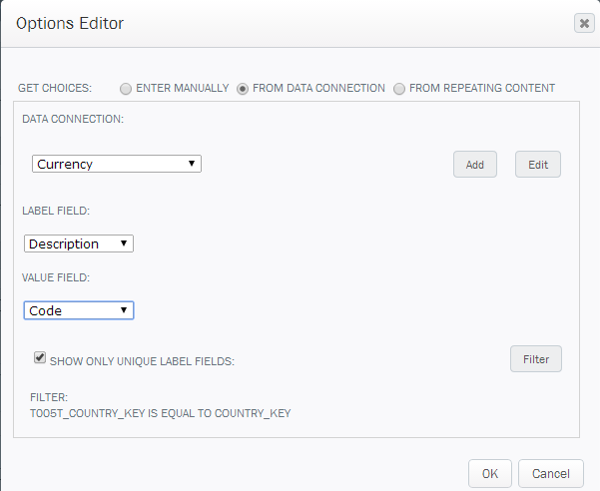Click the Get Choices label
Image resolution: width=600 pixels, height=491 pixels.
(55, 88)
